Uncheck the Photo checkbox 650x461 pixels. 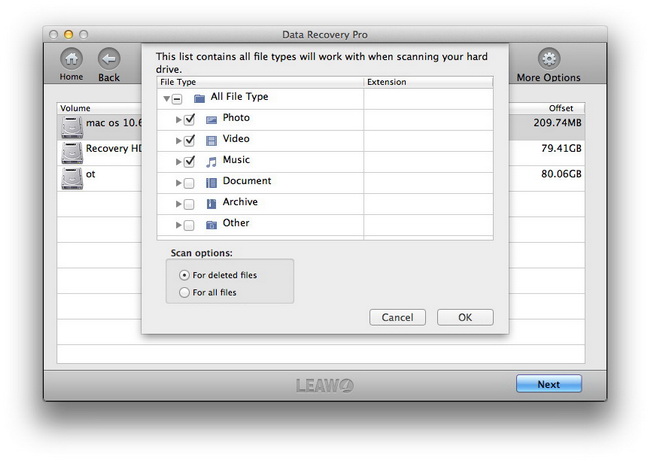189,119
